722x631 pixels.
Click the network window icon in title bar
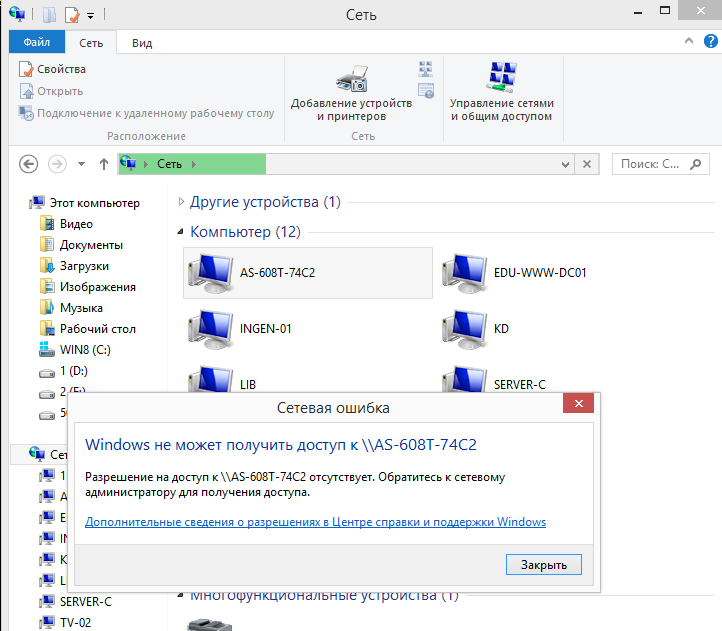(x=17, y=13)
